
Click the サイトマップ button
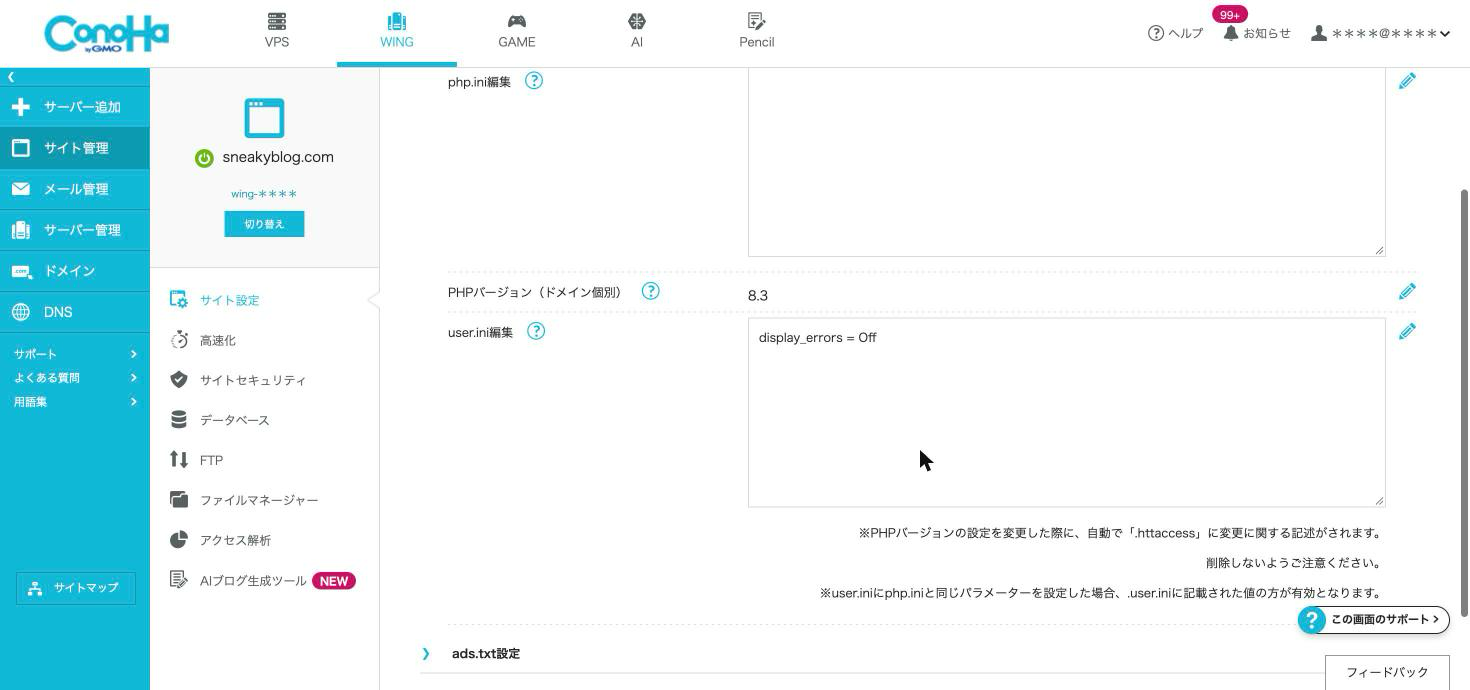[76, 588]
